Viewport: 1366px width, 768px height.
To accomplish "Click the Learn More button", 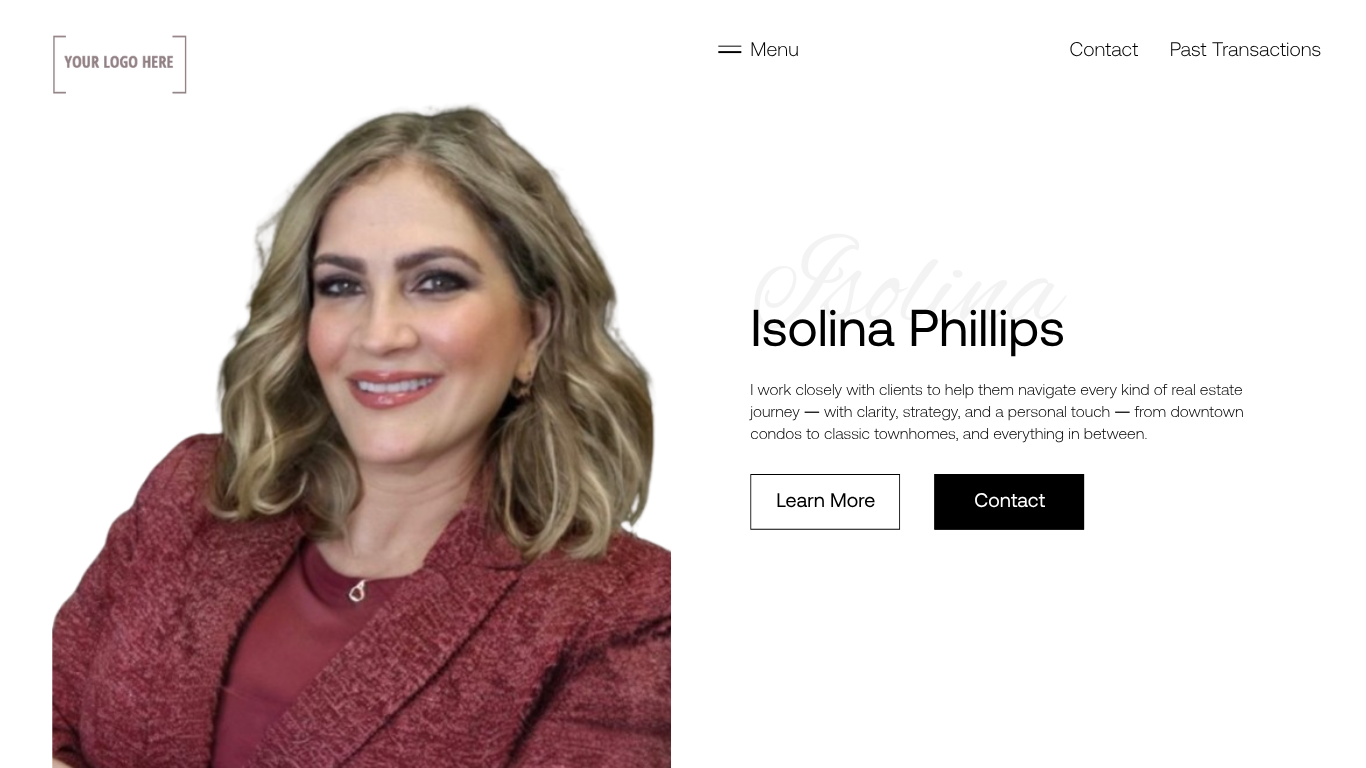I will (x=825, y=501).
